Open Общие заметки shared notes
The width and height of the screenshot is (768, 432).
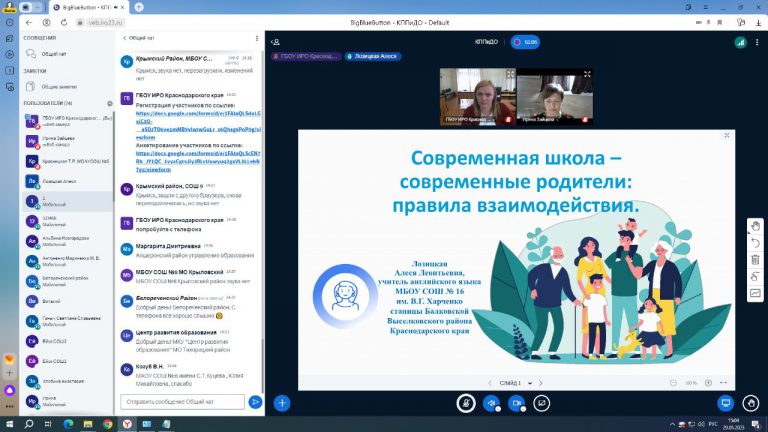[x=58, y=87]
